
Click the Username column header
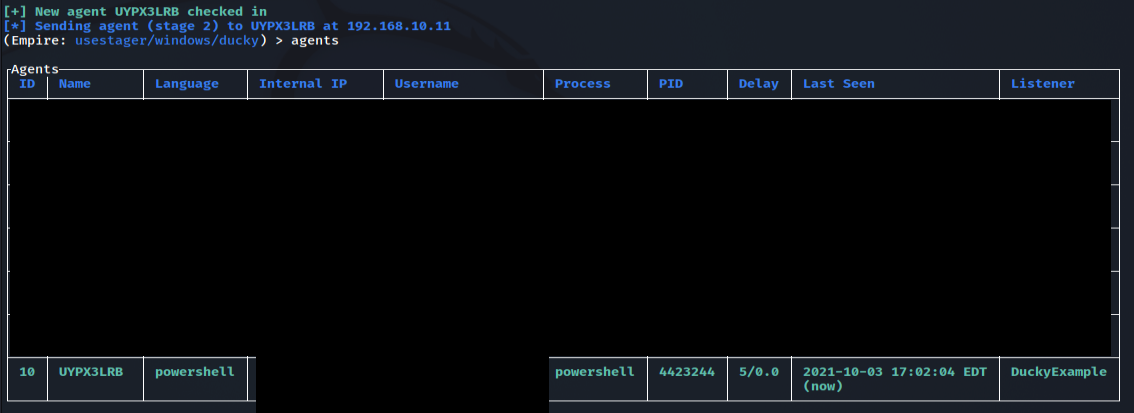pyautogui.click(x=427, y=84)
